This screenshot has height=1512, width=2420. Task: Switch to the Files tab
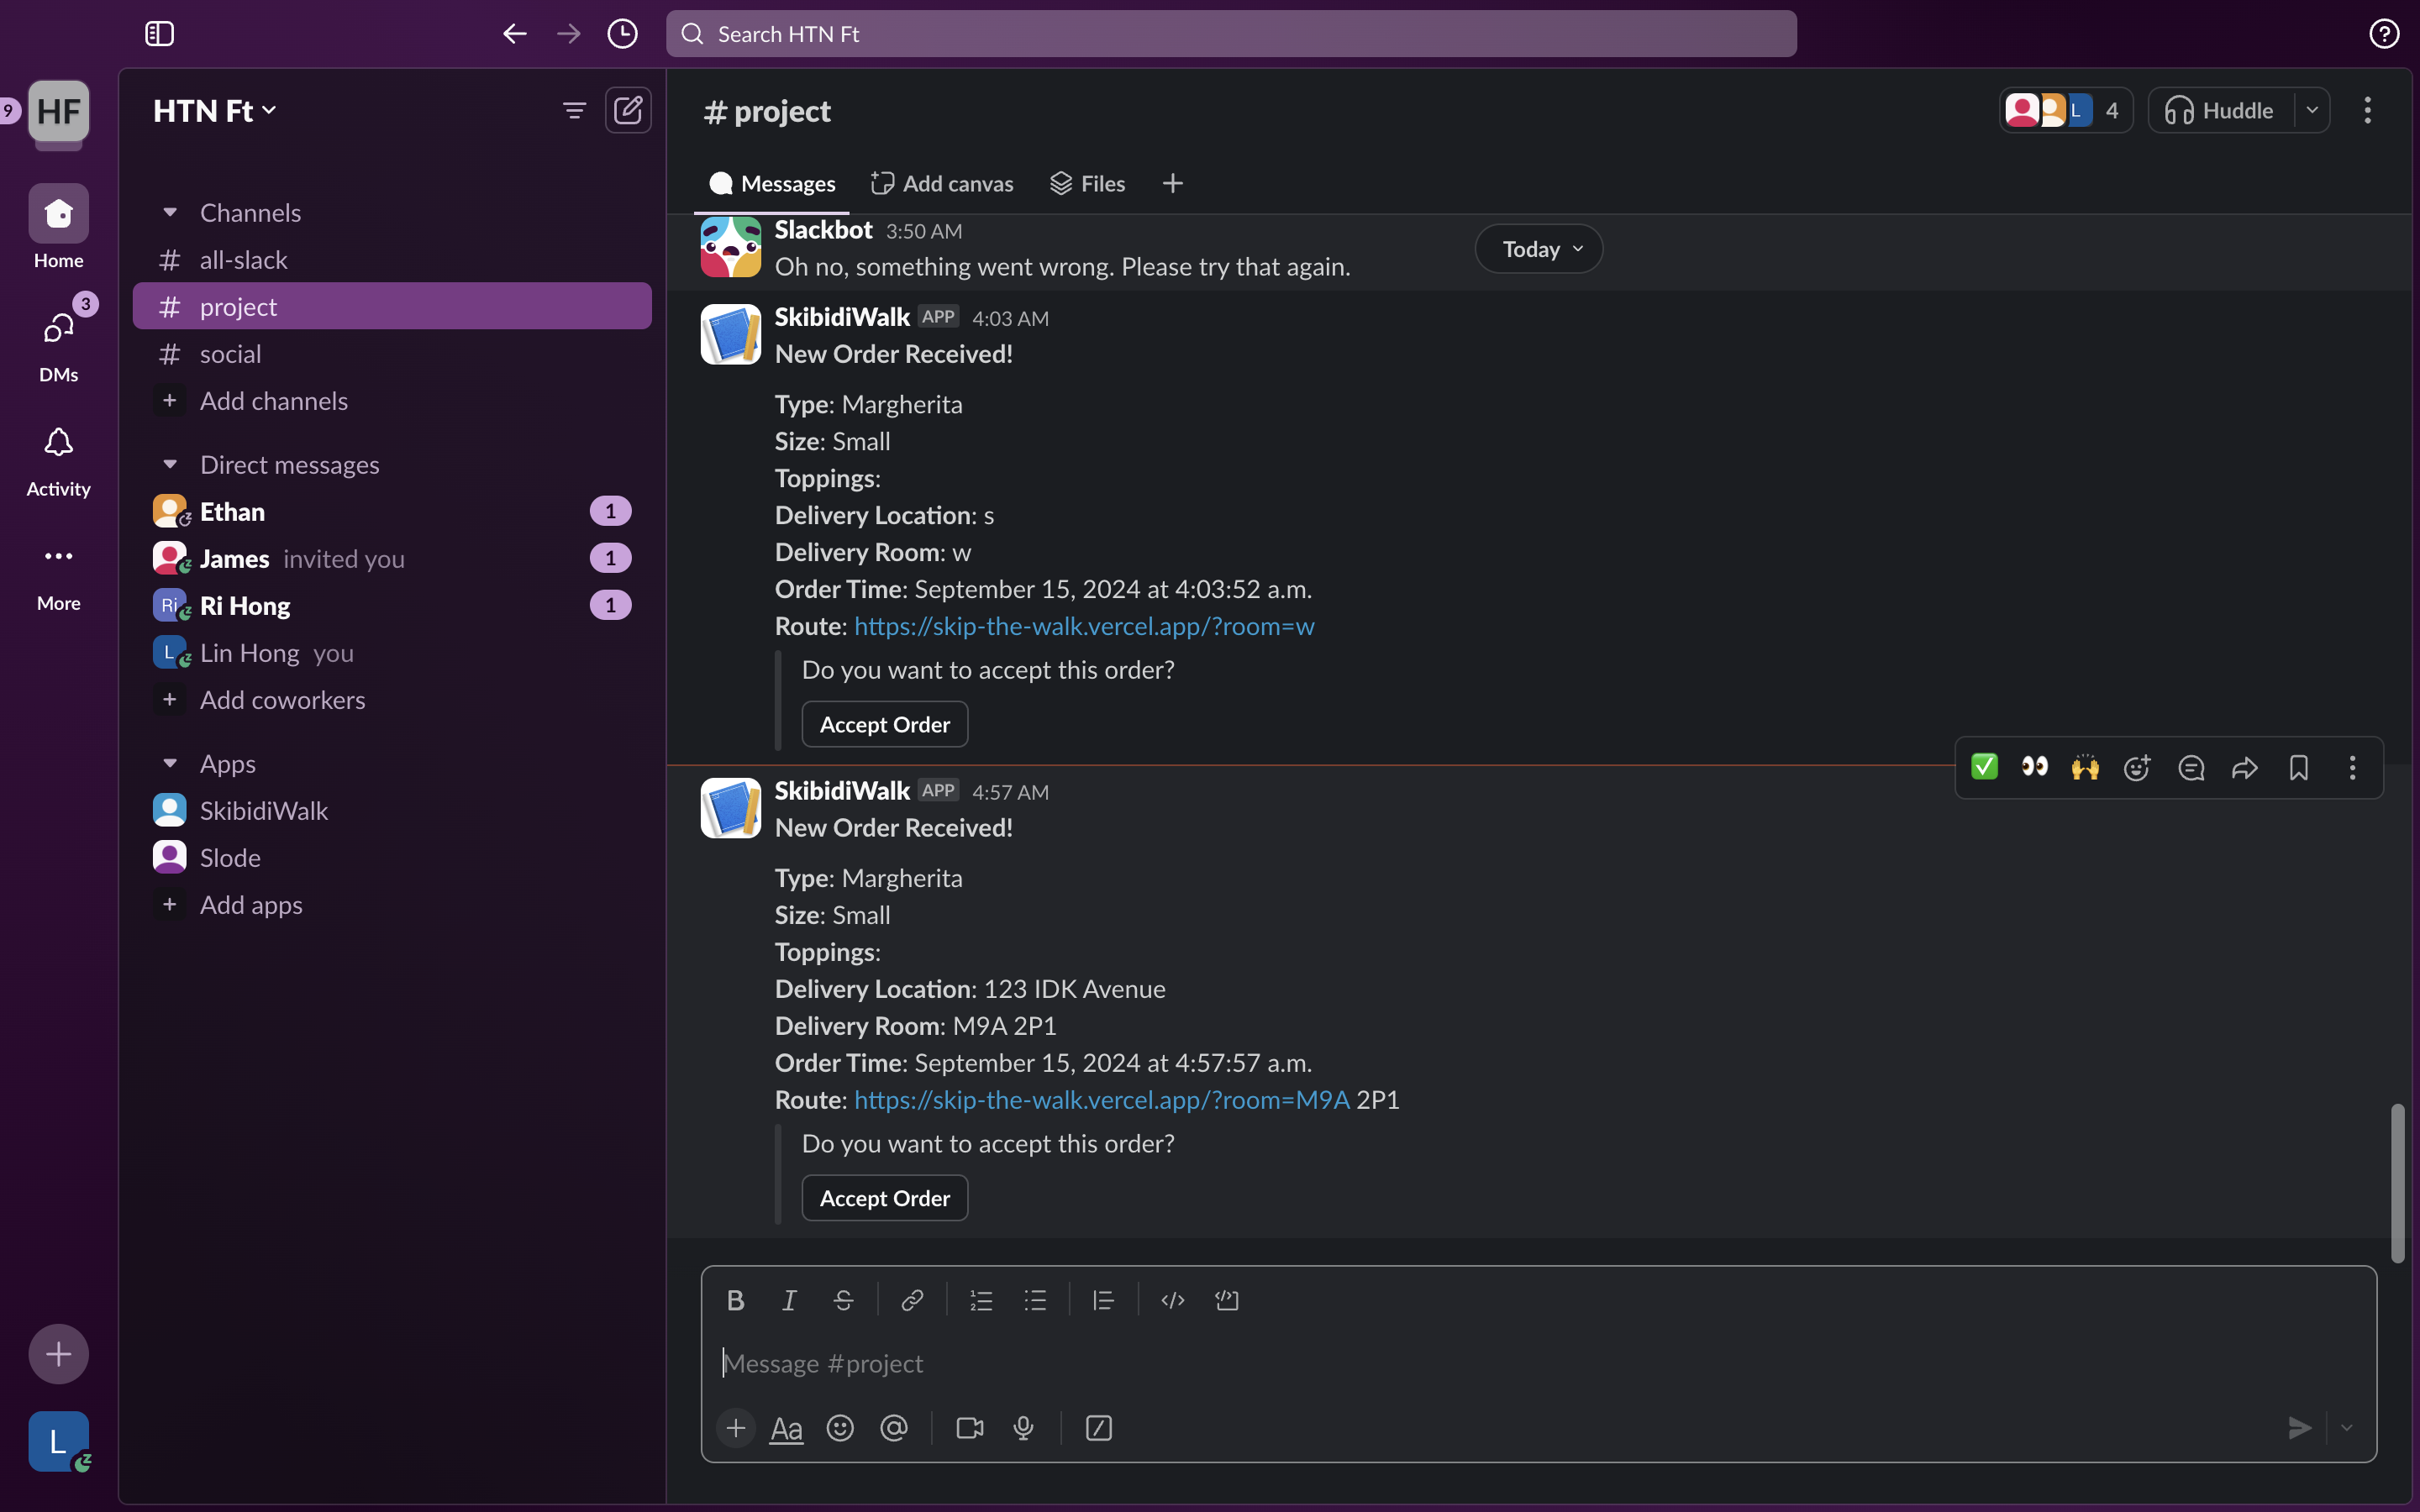(x=1088, y=184)
